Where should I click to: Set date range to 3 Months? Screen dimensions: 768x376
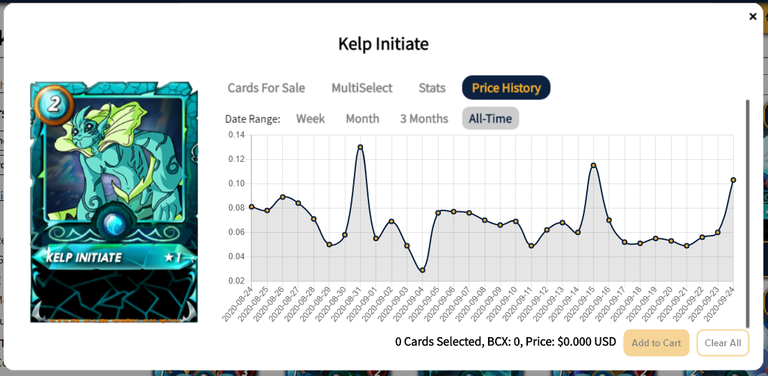[424, 118]
